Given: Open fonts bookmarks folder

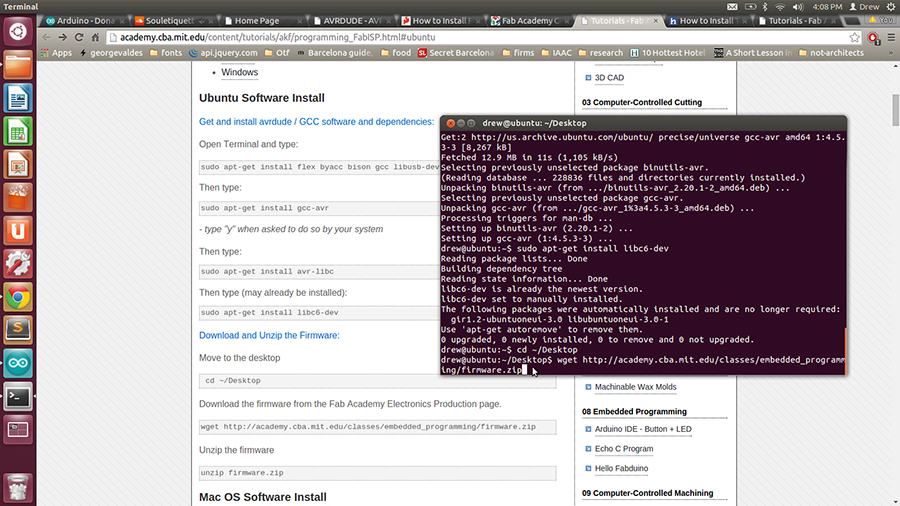Looking at the screenshot, I should coord(166,53).
